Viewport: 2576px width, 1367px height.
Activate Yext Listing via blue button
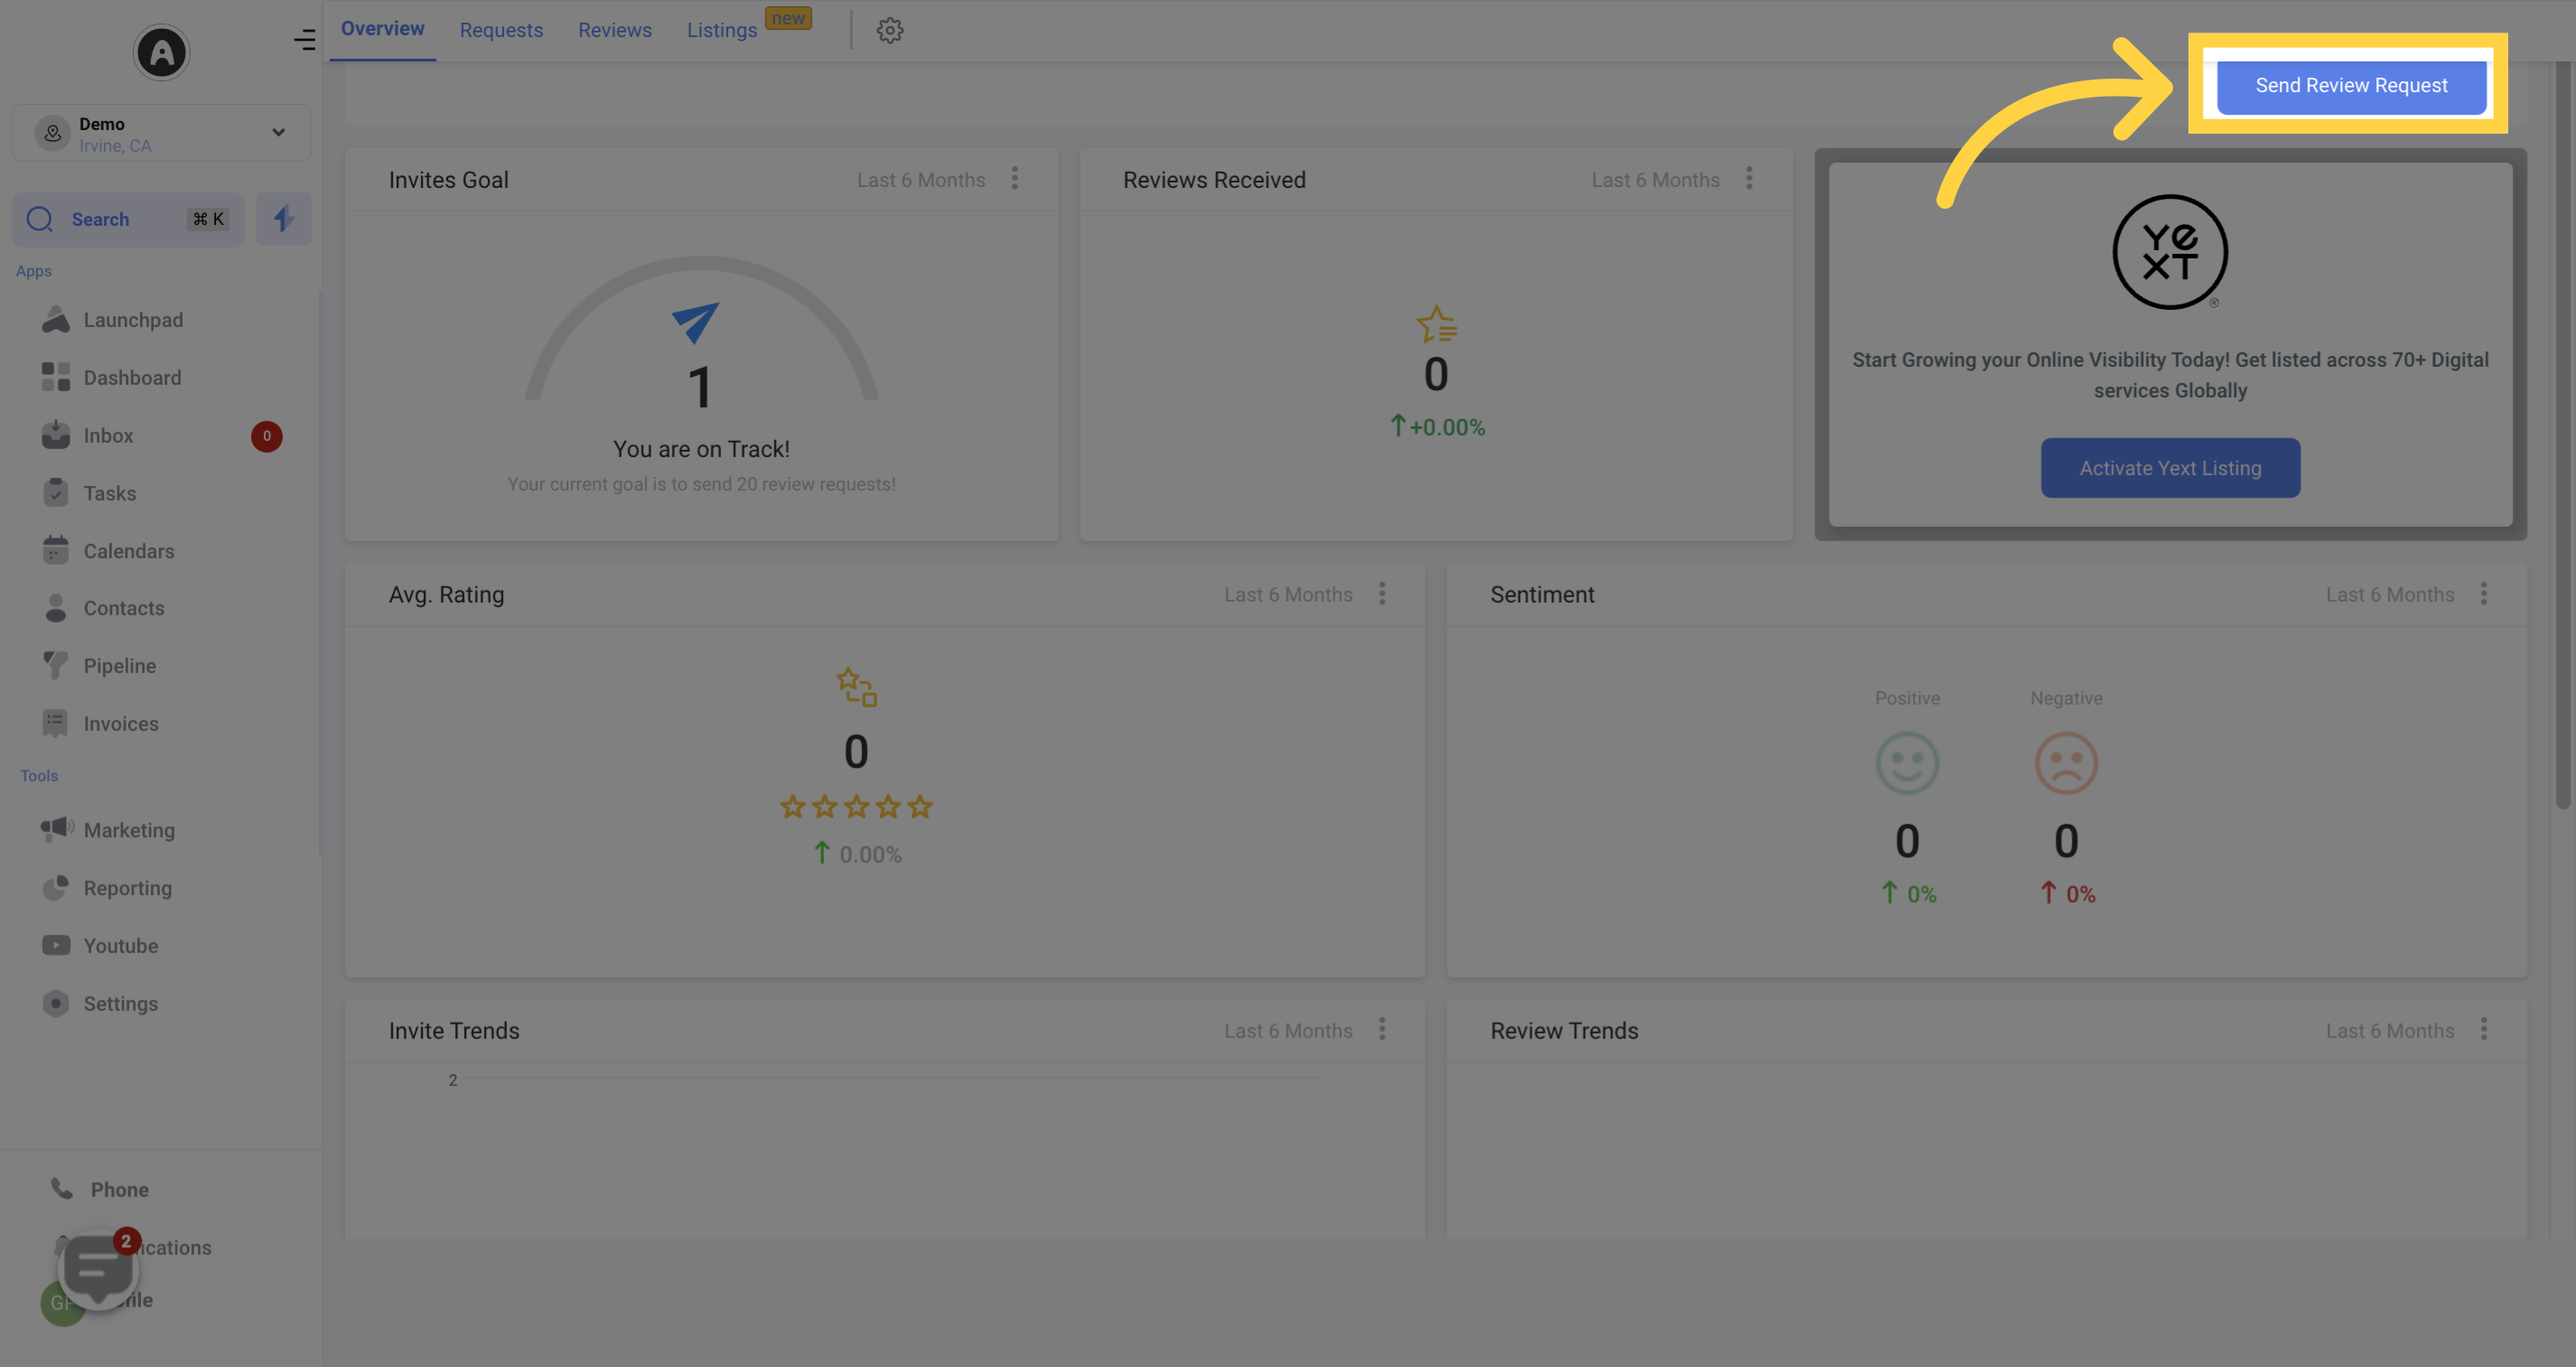(2169, 467)
